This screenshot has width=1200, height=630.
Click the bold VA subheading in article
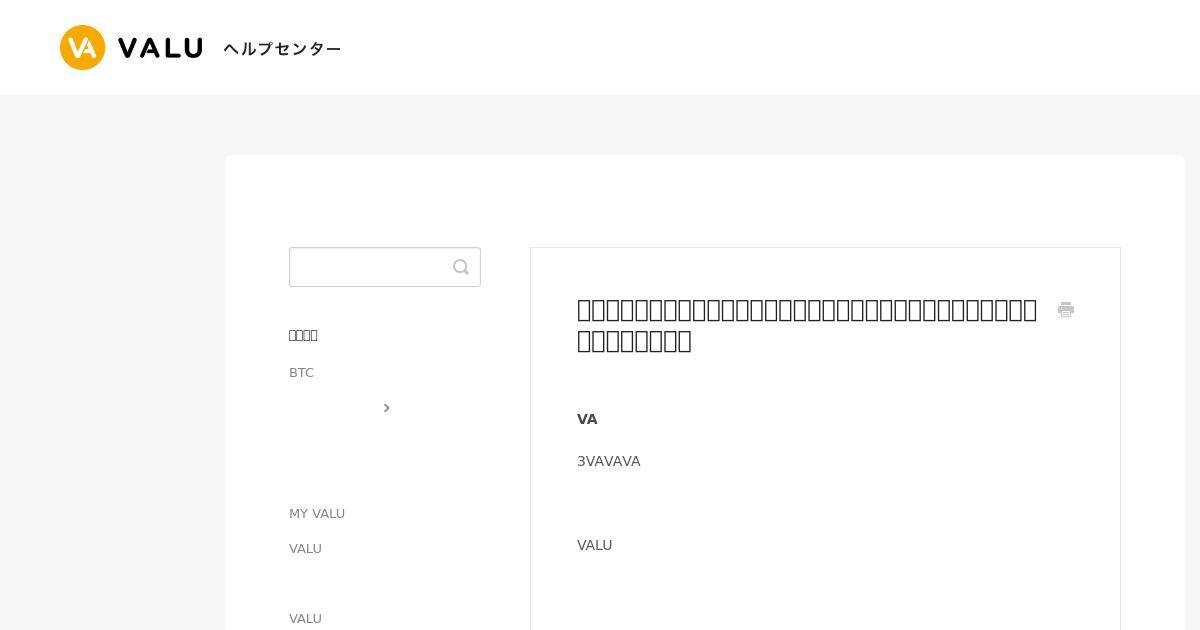point(587,419)
